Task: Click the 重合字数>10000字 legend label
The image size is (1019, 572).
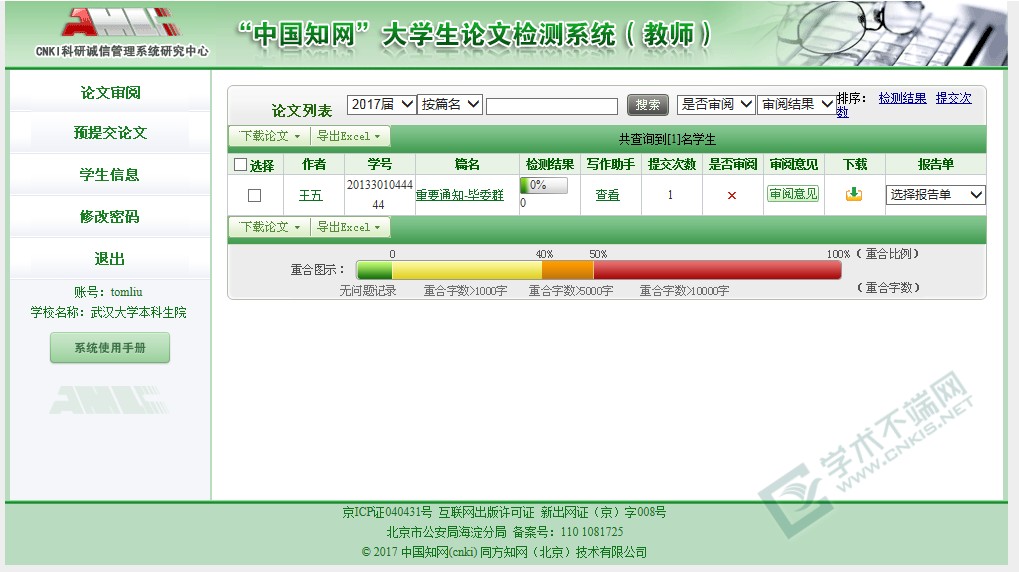Action: click(x=684, y=291)
